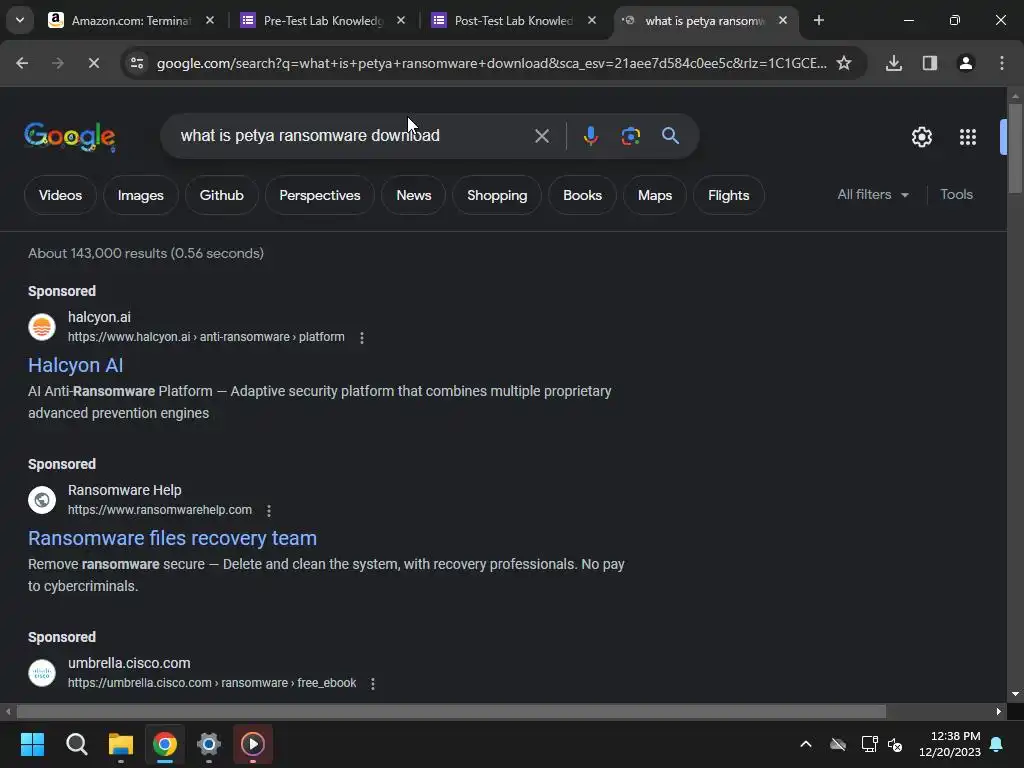Bookmark this page with the star
This screenshot has height=768, width=1024.
coord(844,63)
